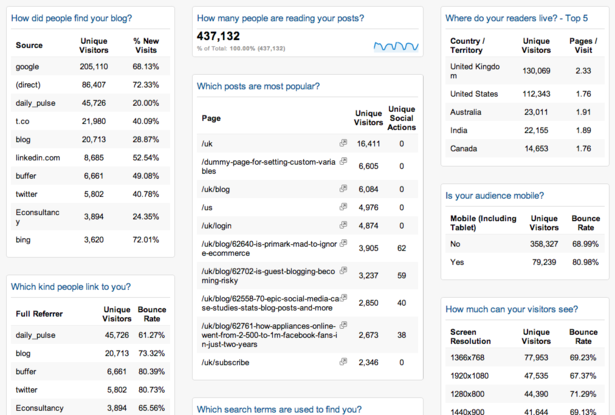Image resolution: width=615 pixels, height=415 pixels.
Task: Open 'Where do your readers live? - Top 5' title
Action: (x=514, y=19)
